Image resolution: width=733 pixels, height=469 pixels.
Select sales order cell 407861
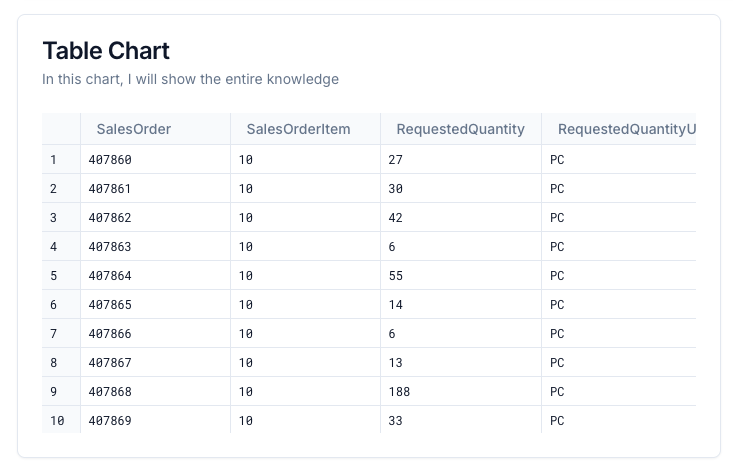point(155,188)
